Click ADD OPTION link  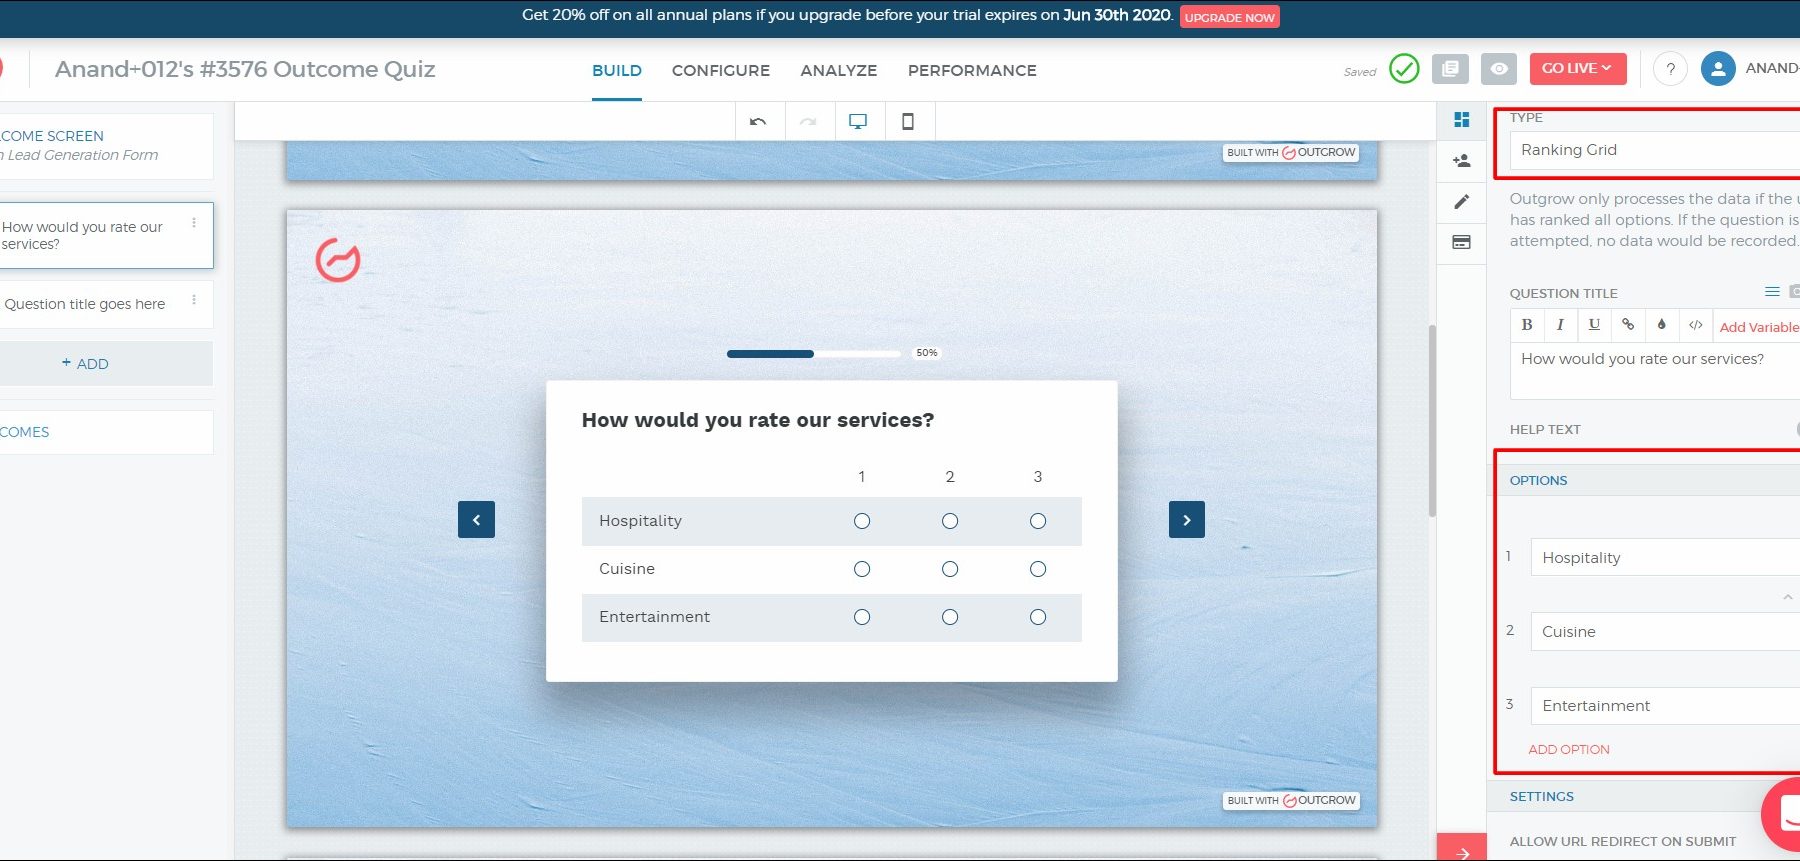click(x=1569, y=749)
